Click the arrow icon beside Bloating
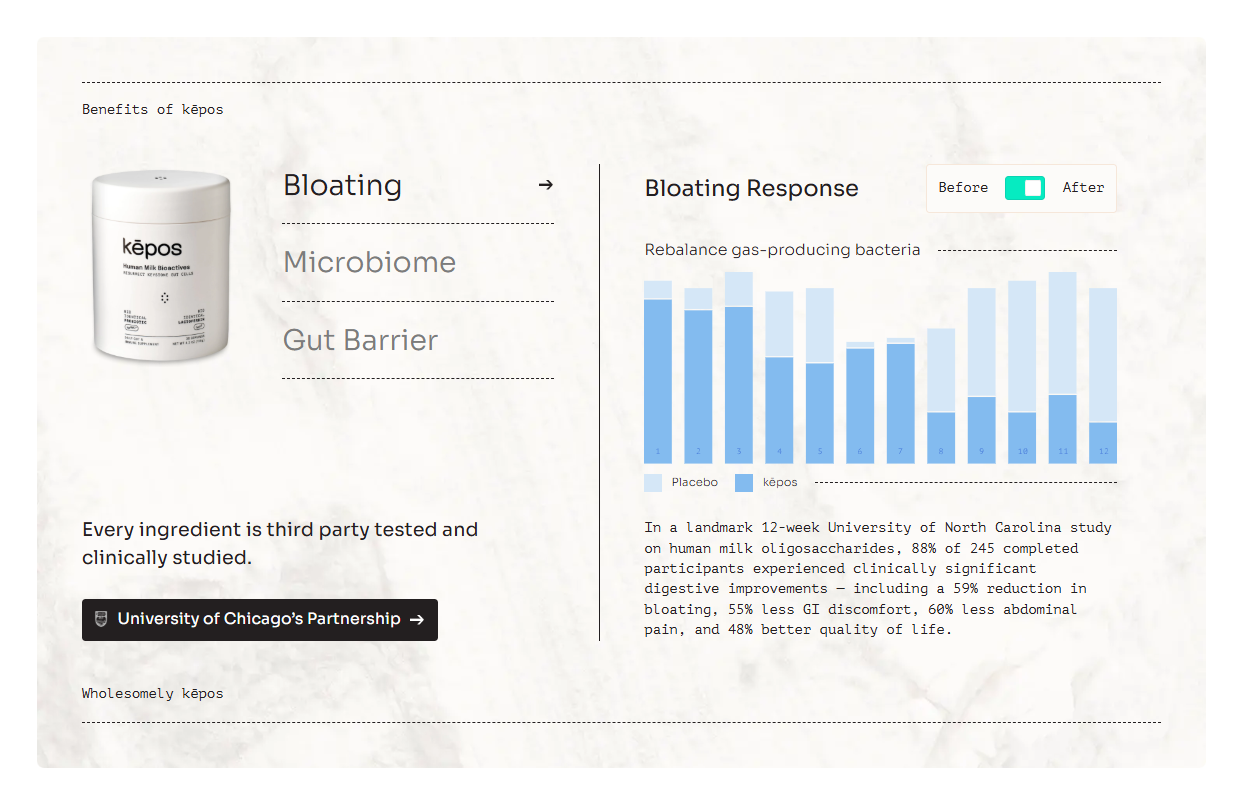Image resolution: width=1245 pixels, height=812 pixels. coord(545,185)
